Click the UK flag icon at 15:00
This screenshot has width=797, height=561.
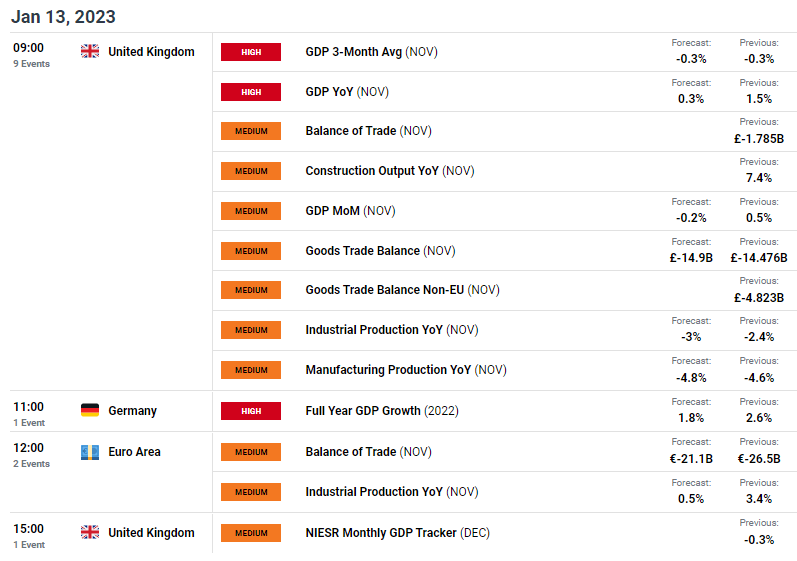point(90,532)
